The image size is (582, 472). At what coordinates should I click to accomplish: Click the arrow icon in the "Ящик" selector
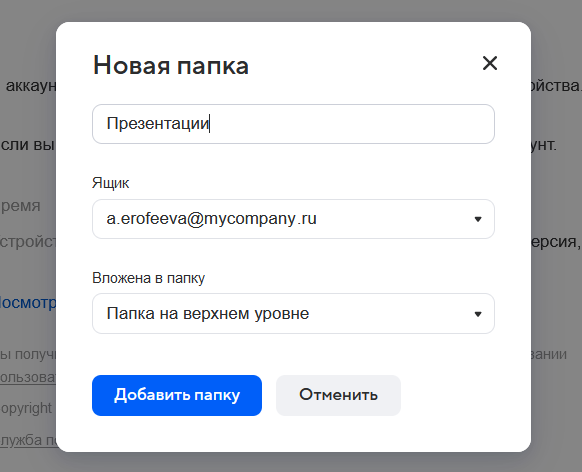click(x=478, y=219)
